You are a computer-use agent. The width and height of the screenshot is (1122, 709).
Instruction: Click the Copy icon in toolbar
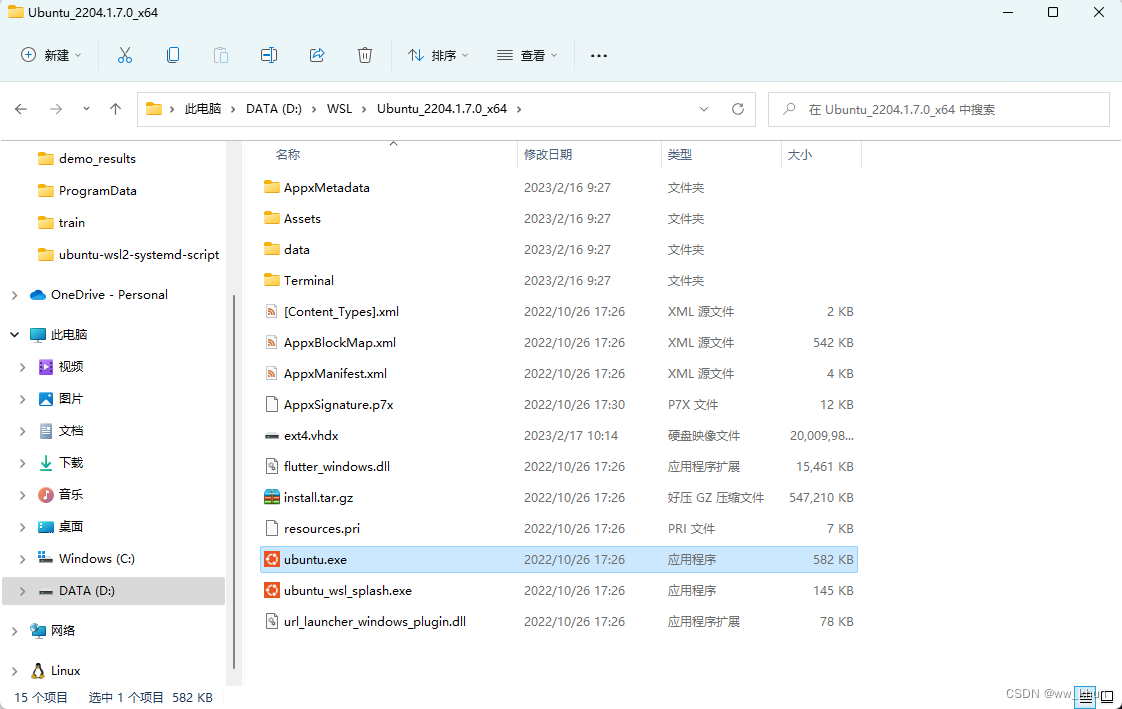click(x=172, y=55)
